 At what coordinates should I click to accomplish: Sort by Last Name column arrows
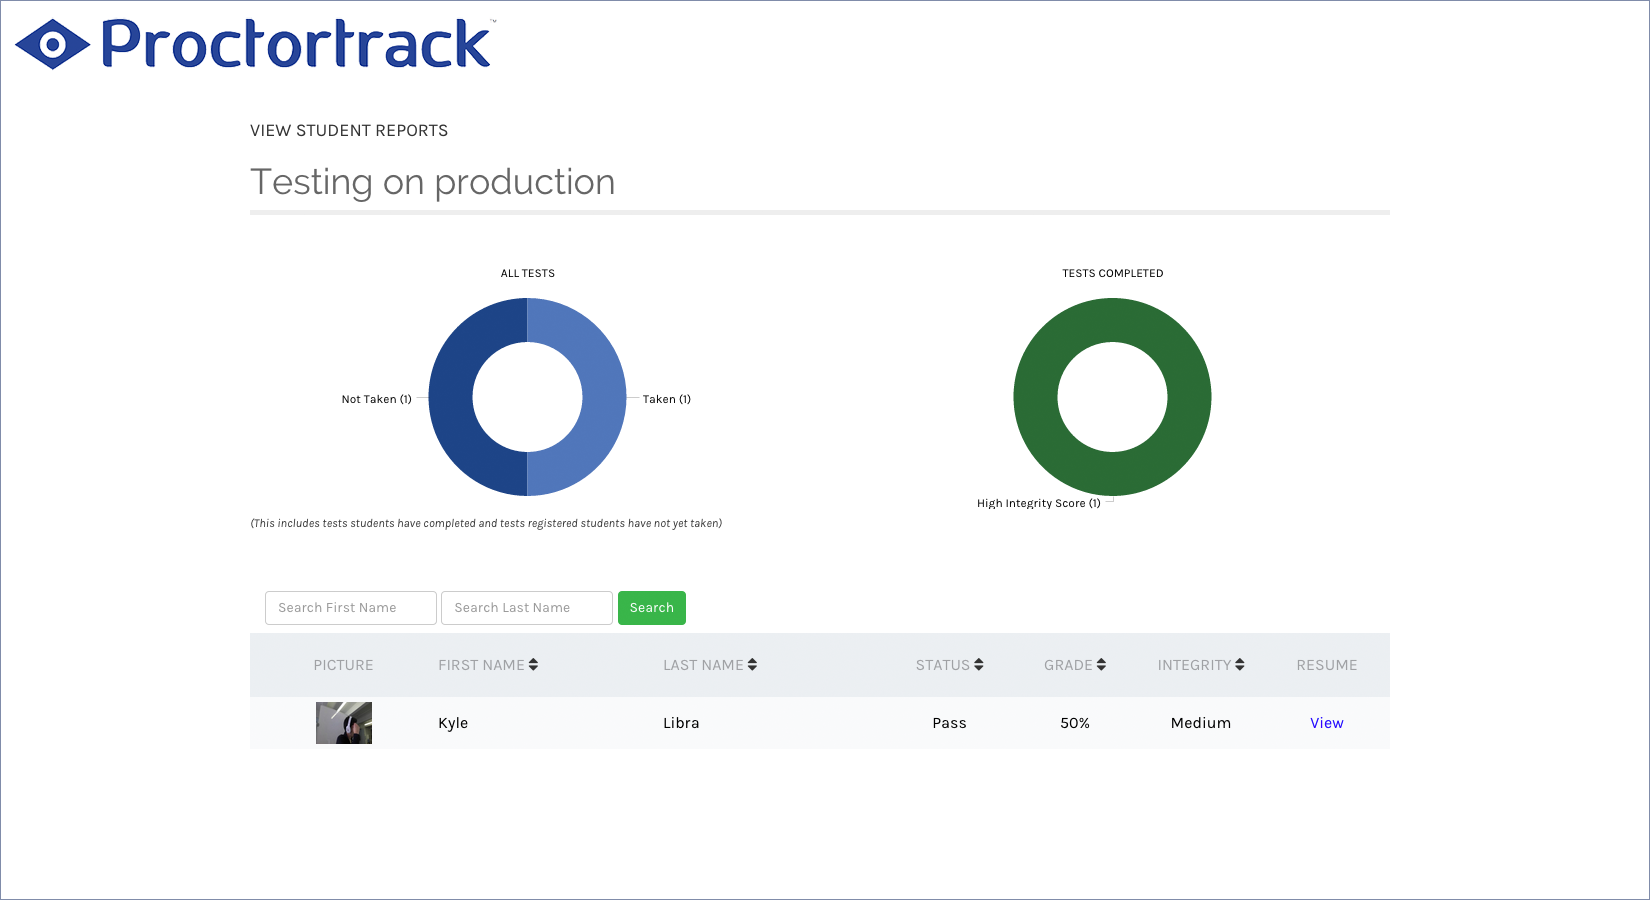(752, 665)
